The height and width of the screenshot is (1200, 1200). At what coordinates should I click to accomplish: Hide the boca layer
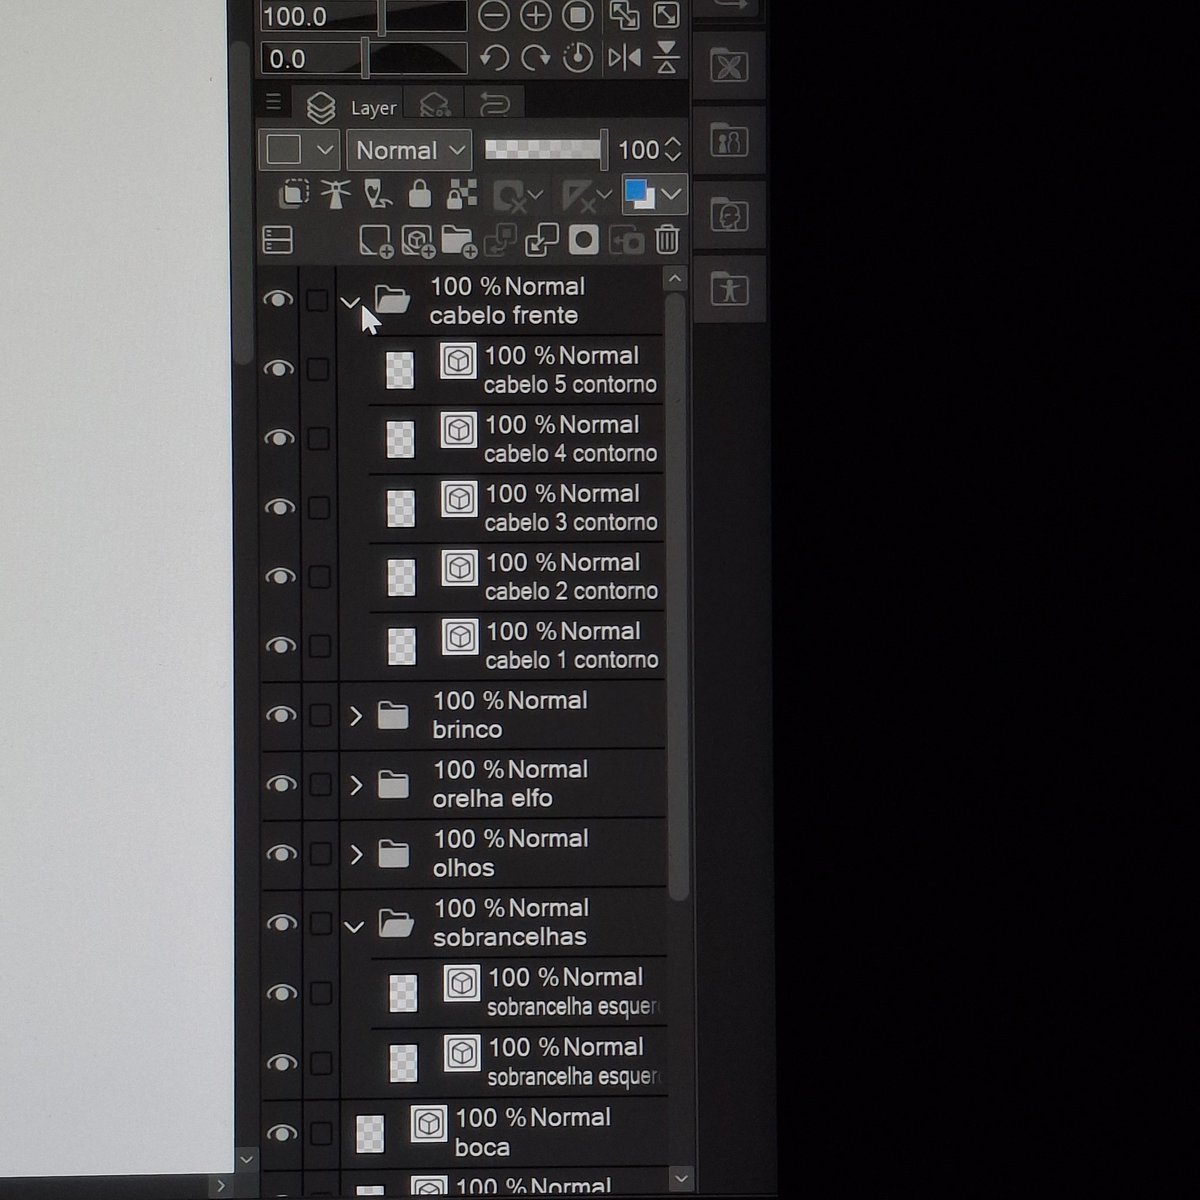[x=283, y=1133]
